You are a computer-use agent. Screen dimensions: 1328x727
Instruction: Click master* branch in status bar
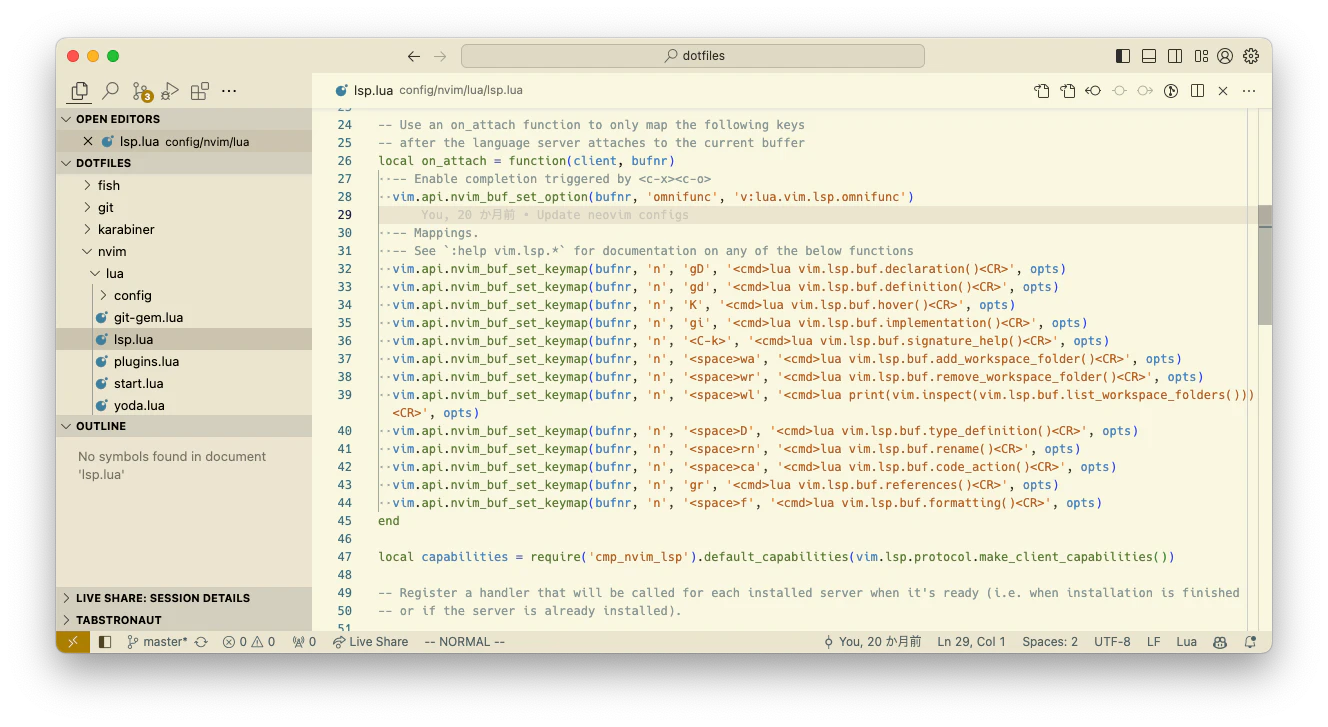click(157, 642)
